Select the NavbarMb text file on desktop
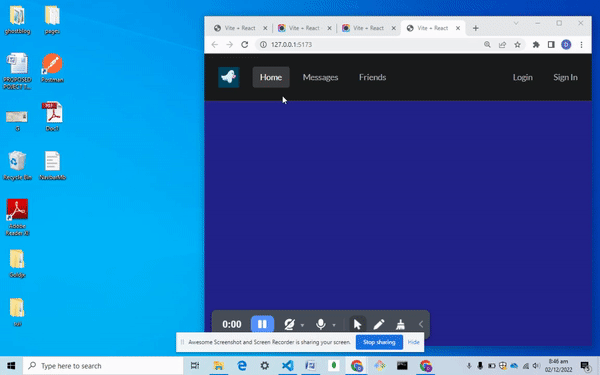600x375 pixels. (x=52, y=166)
